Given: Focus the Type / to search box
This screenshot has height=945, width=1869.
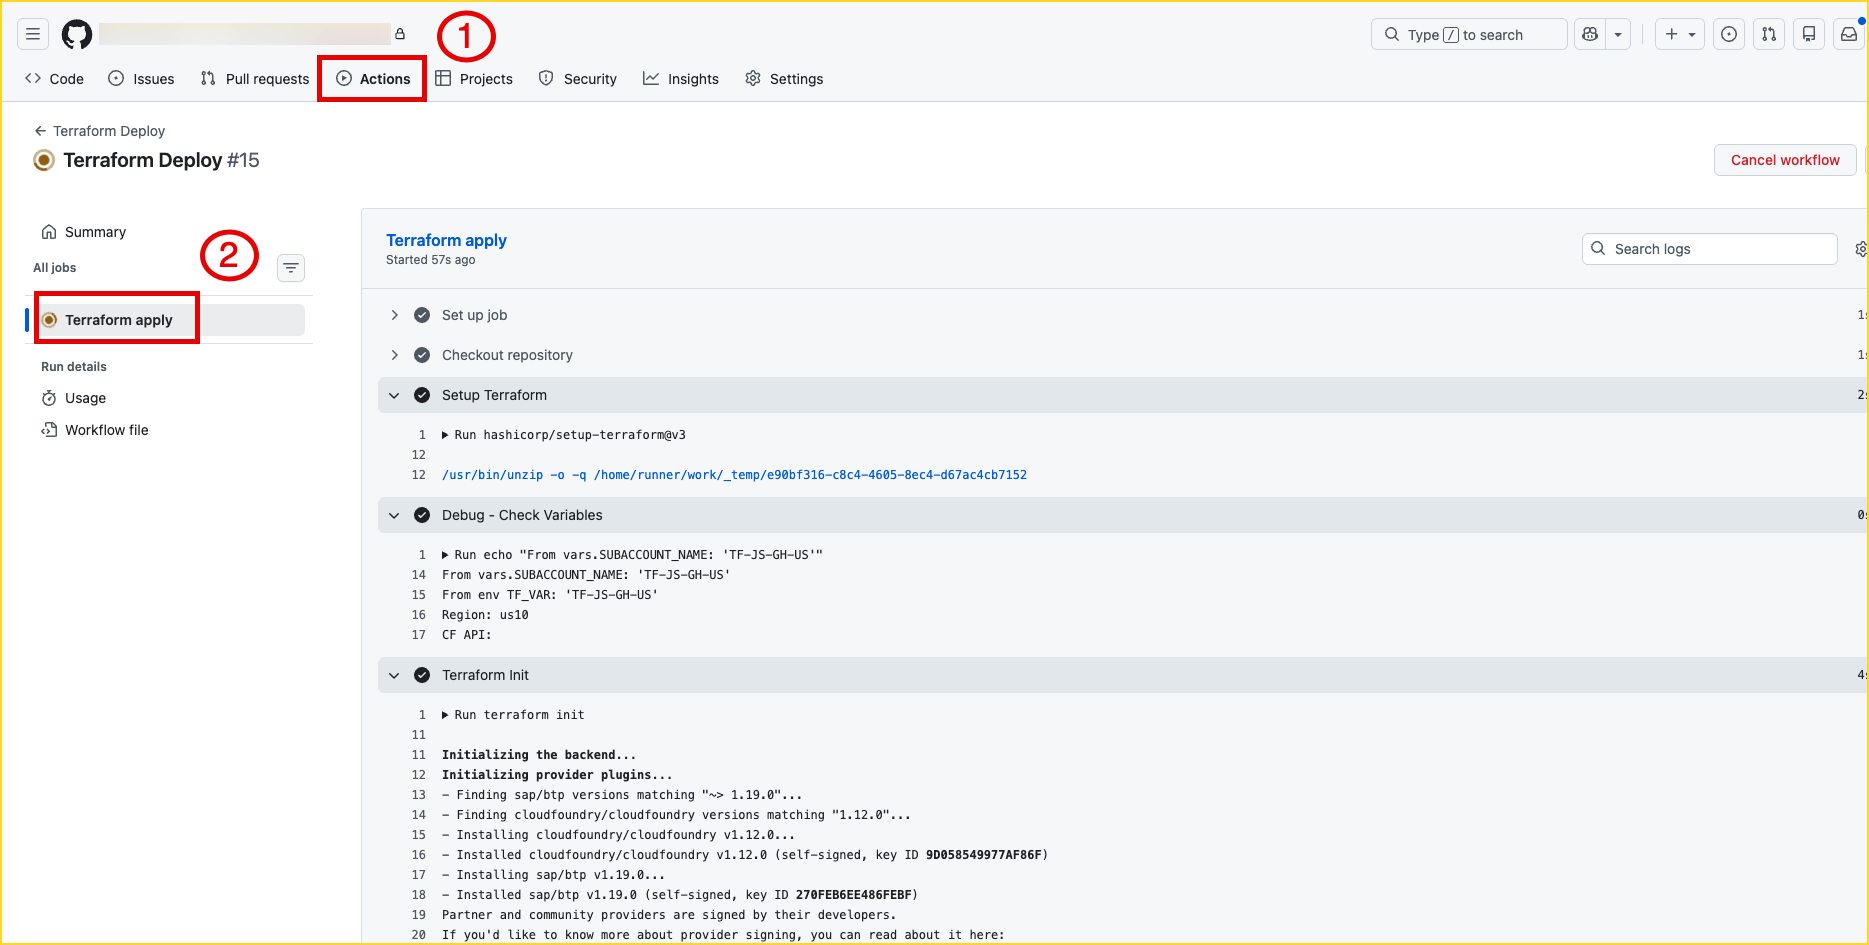Looking at the screenshot, I should [x=1469, y=34].
